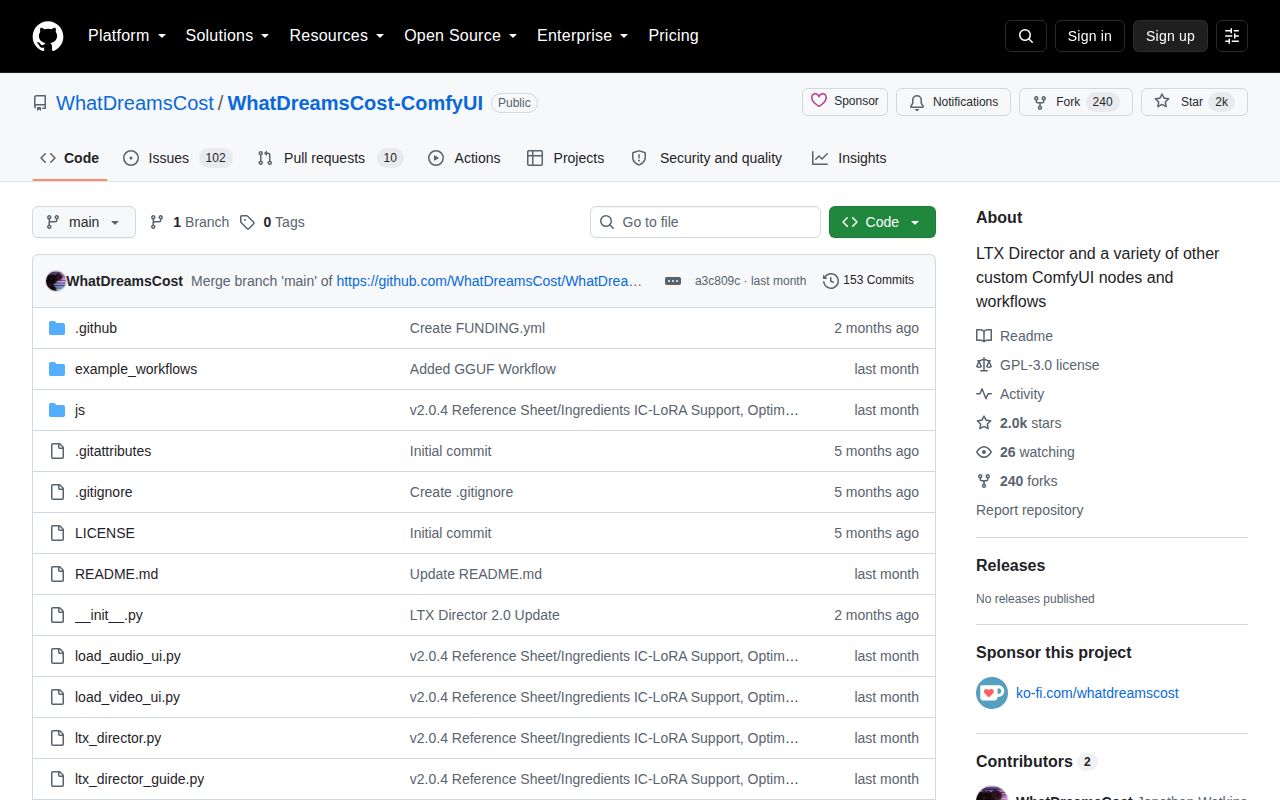Click Report repository

point(1030,510)
